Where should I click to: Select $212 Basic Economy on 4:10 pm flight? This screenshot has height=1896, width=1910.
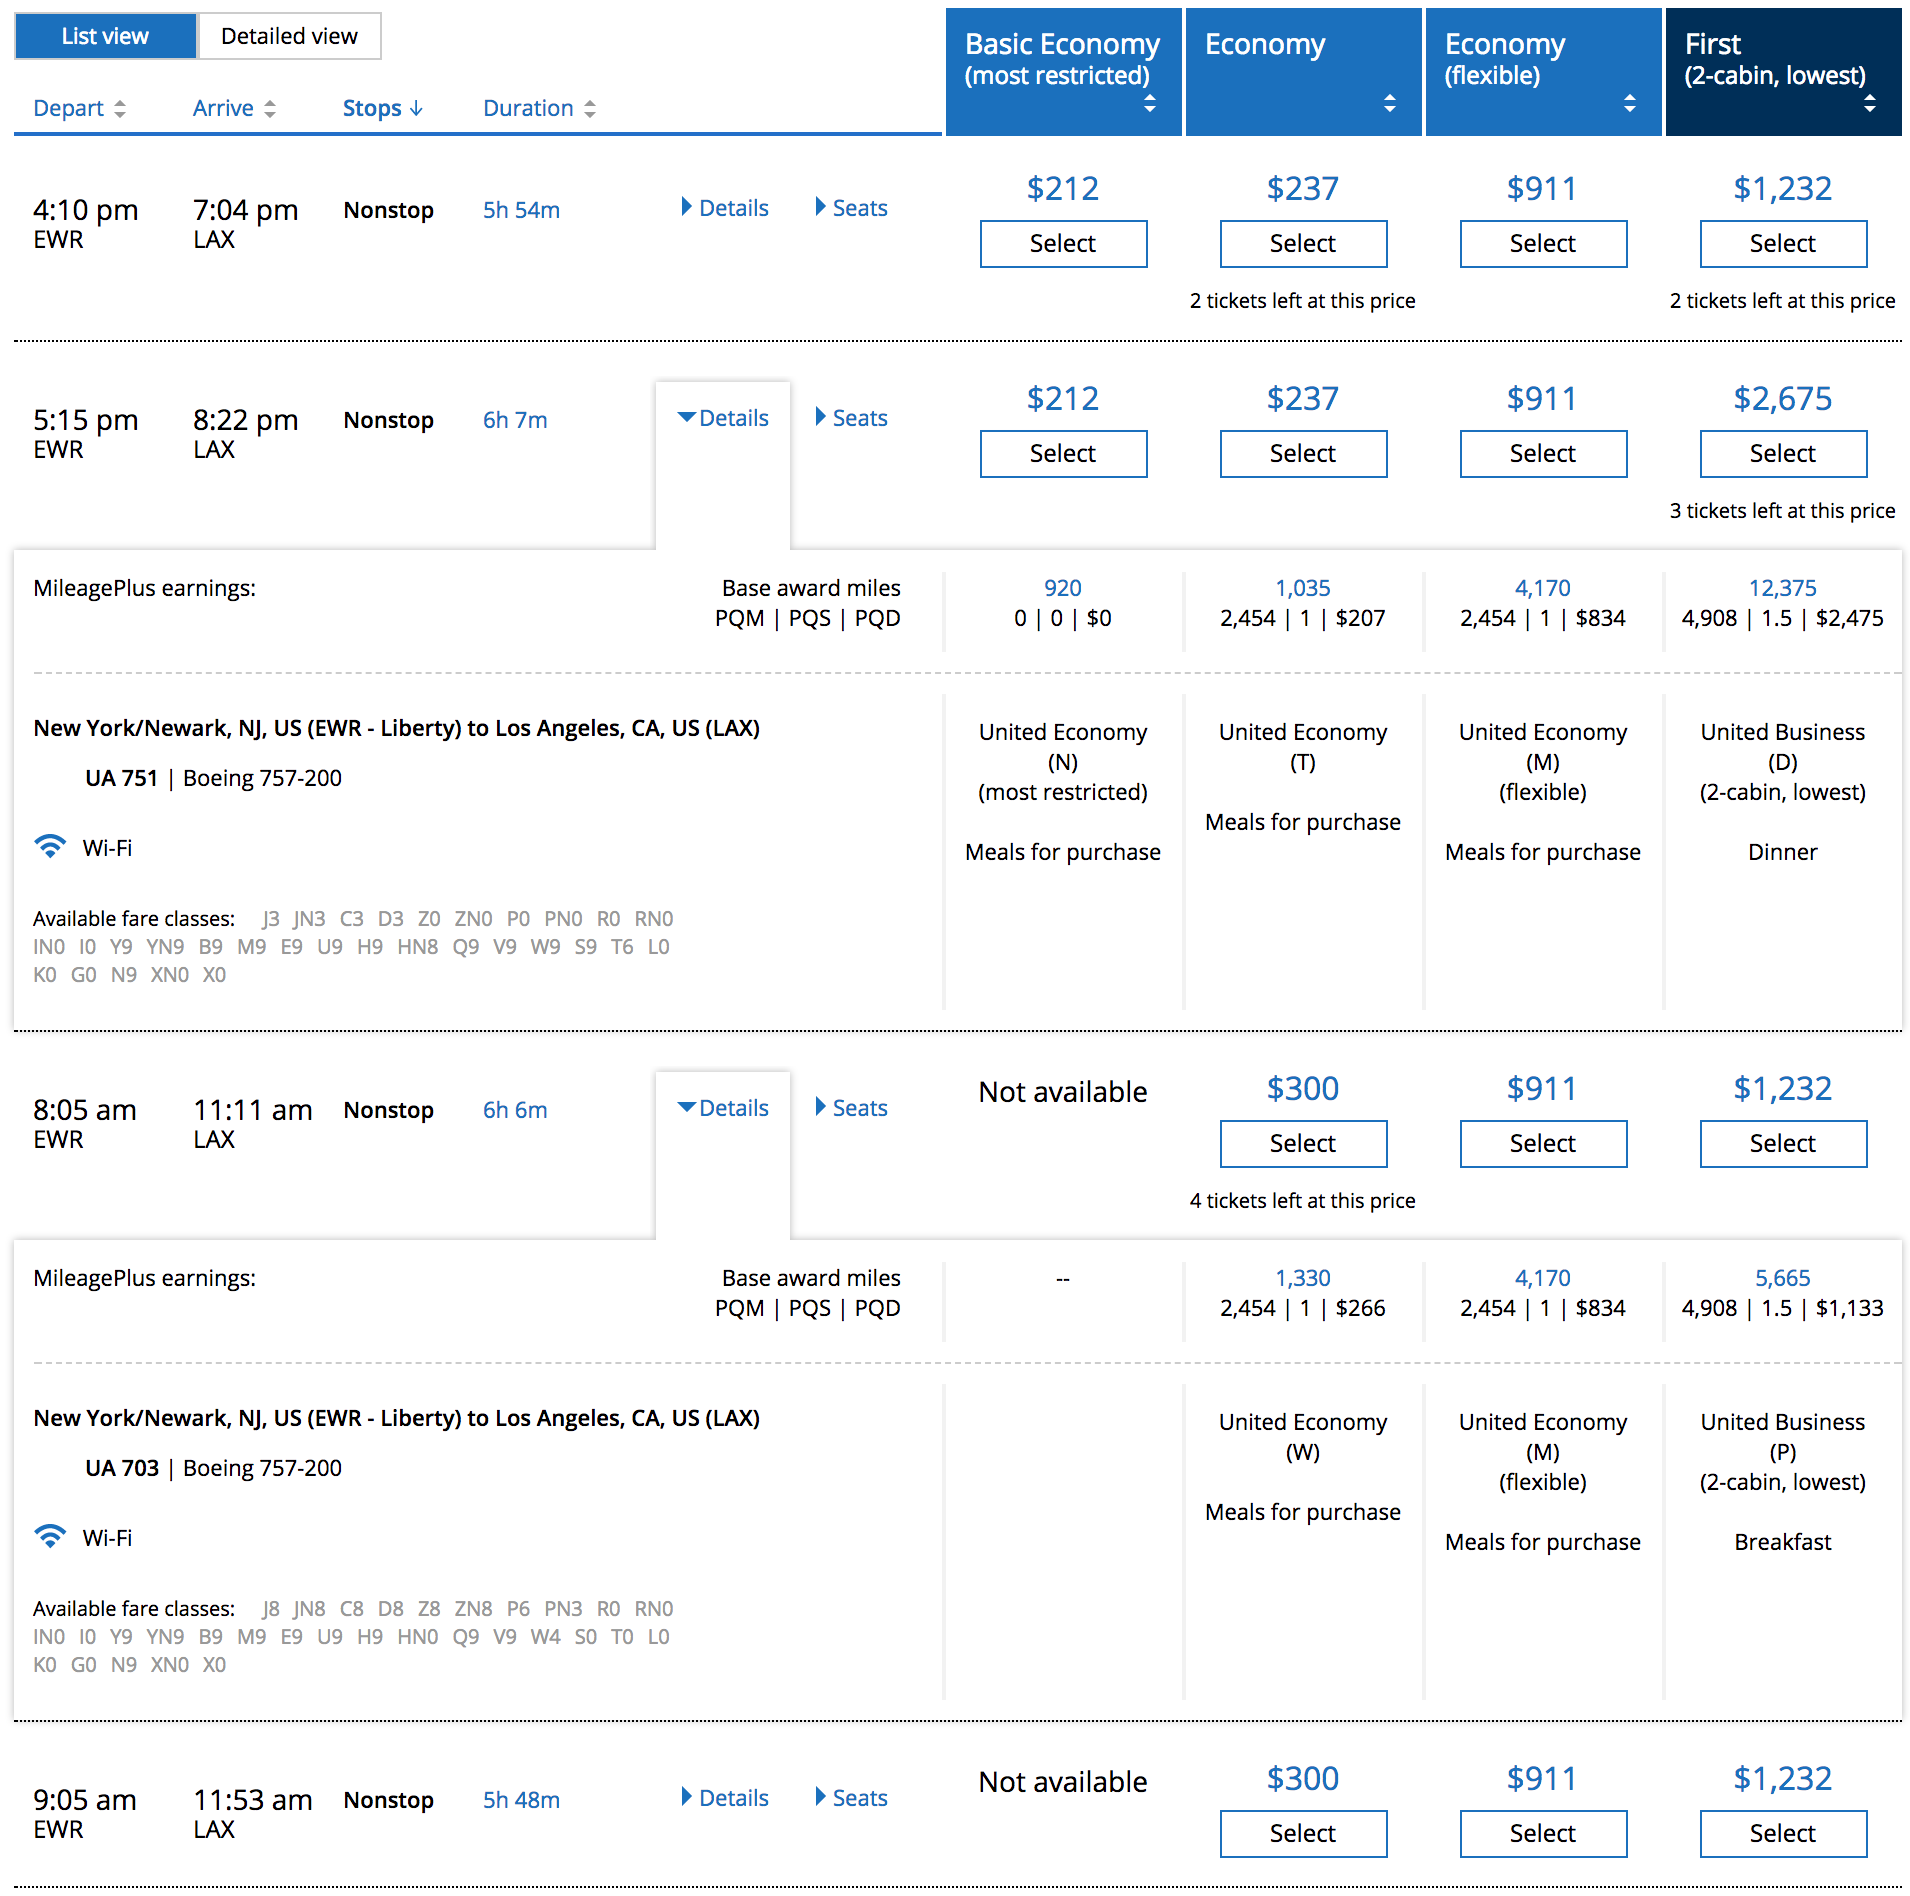pos(1063,244)
